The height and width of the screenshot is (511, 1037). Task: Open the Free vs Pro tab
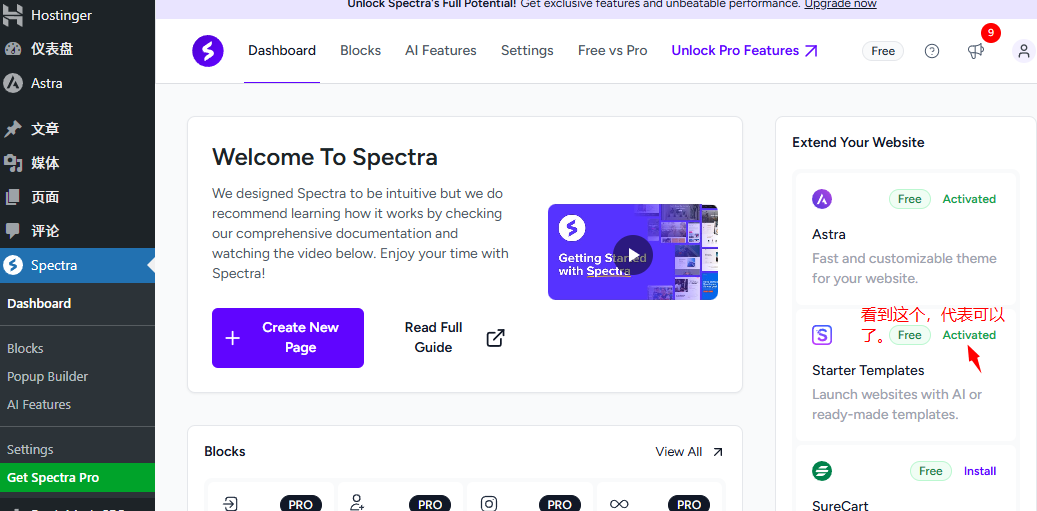pos(612,51)
